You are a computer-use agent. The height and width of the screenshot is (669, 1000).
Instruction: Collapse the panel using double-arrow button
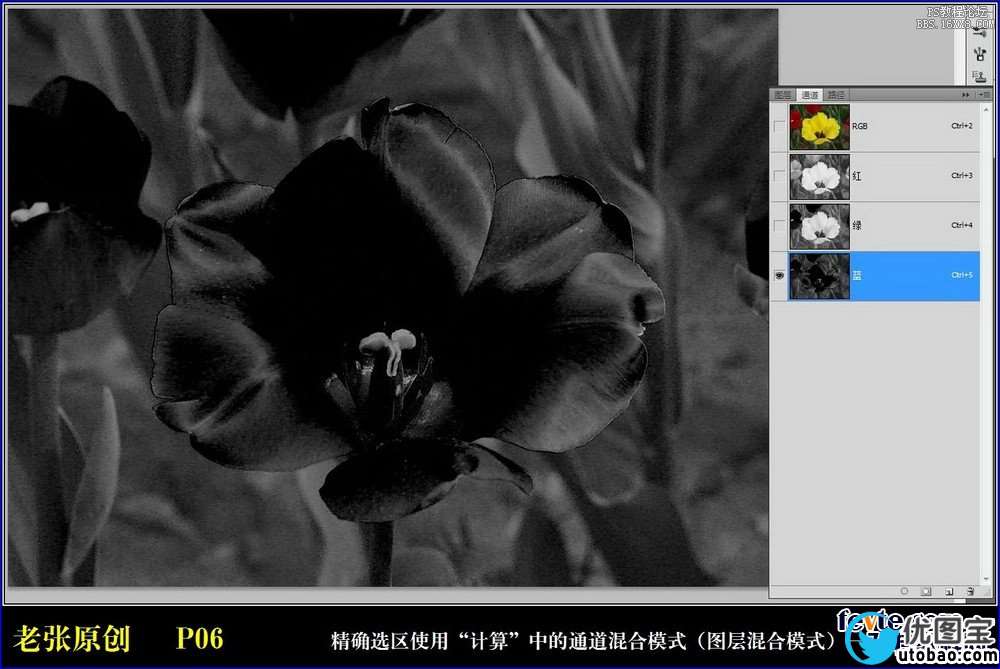965,94
